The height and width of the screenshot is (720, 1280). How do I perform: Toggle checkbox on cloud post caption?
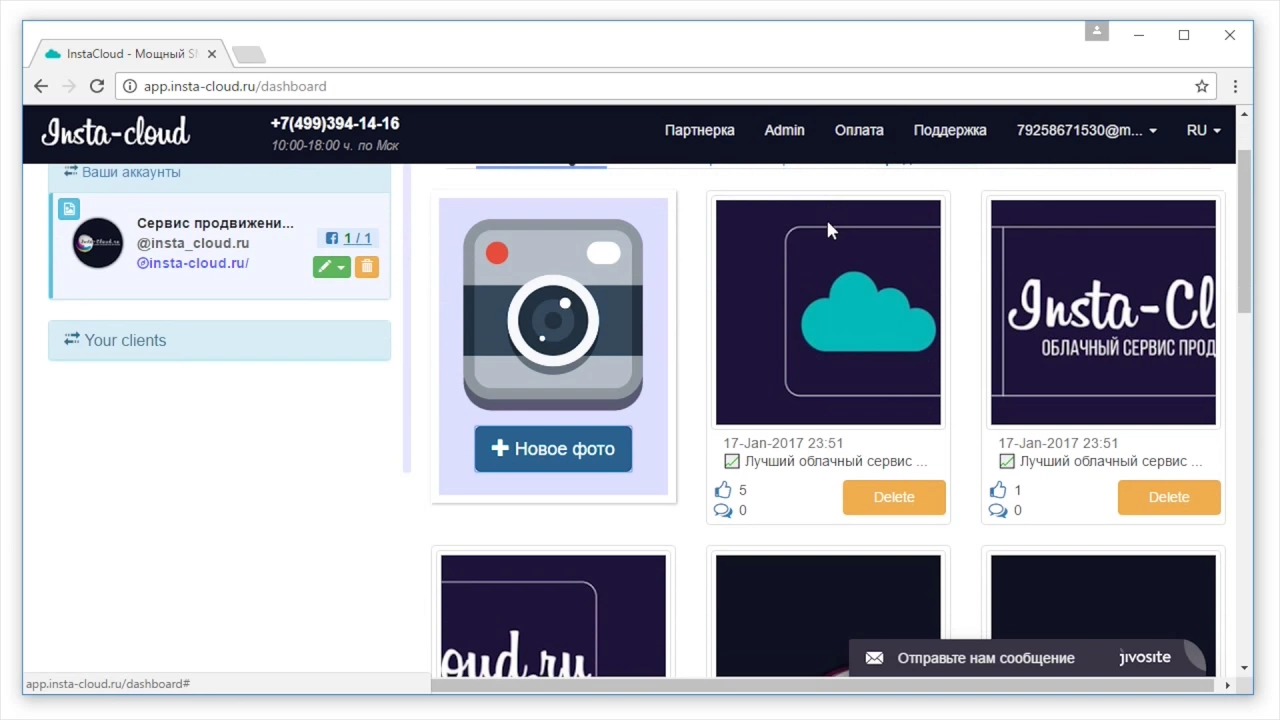tap(732, 461)
